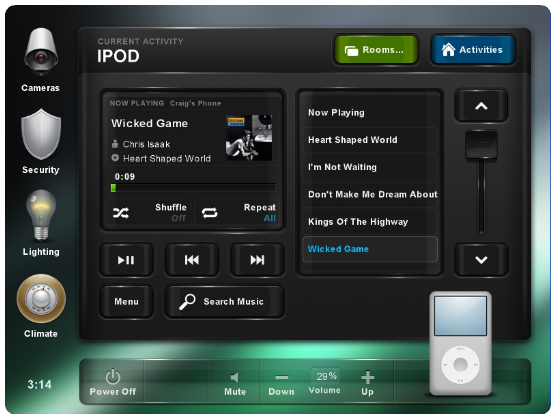Mute the audio
The image size is (556, 419).
[x=235, y=384]
